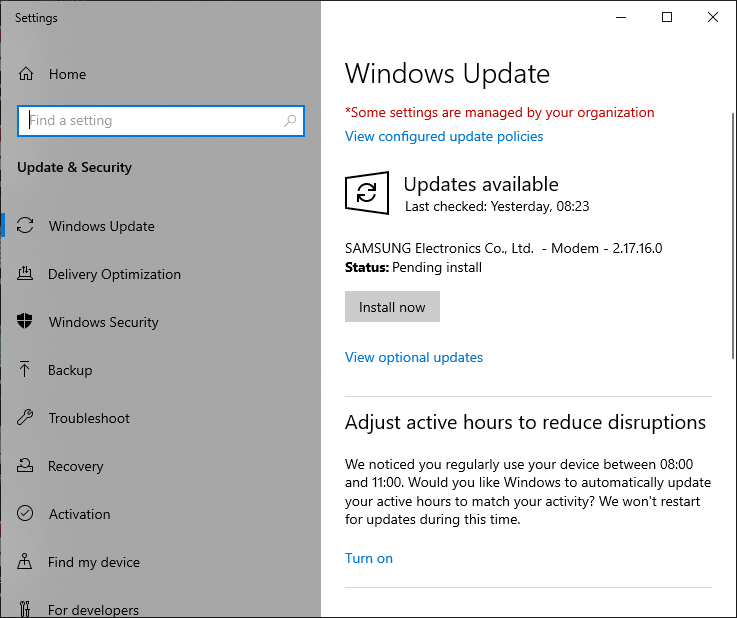The image size is (737, 618).
Task: Click the Windows Update sync icon in sidebar
Action: point(26,226)
